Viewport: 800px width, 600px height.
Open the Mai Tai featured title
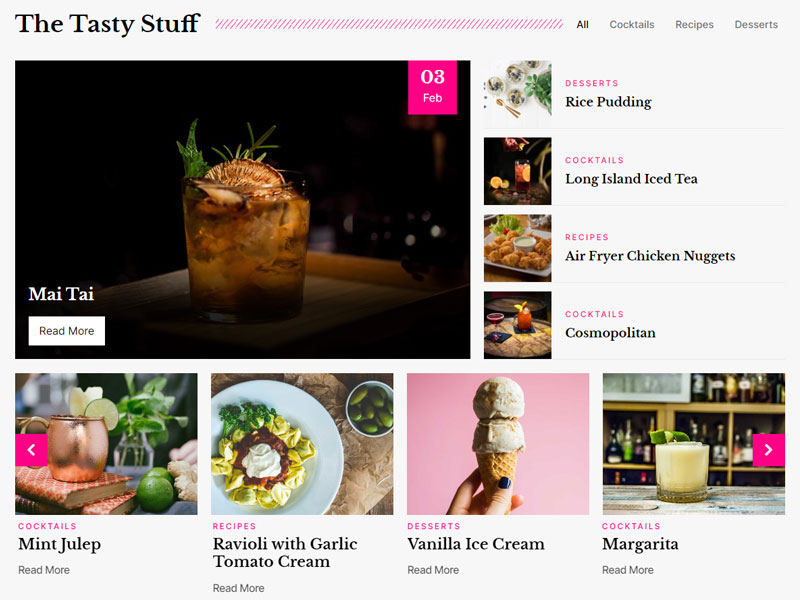(x=61, y=294)
